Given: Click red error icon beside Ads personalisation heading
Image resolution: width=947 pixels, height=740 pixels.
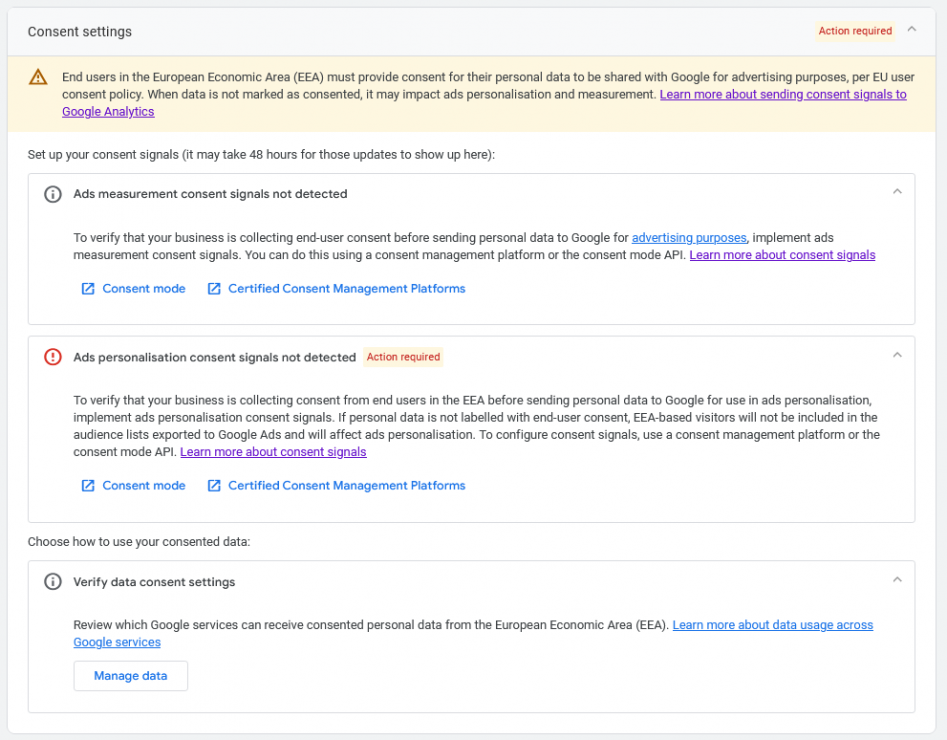Looking at the screenshot, I should point(53,357).
